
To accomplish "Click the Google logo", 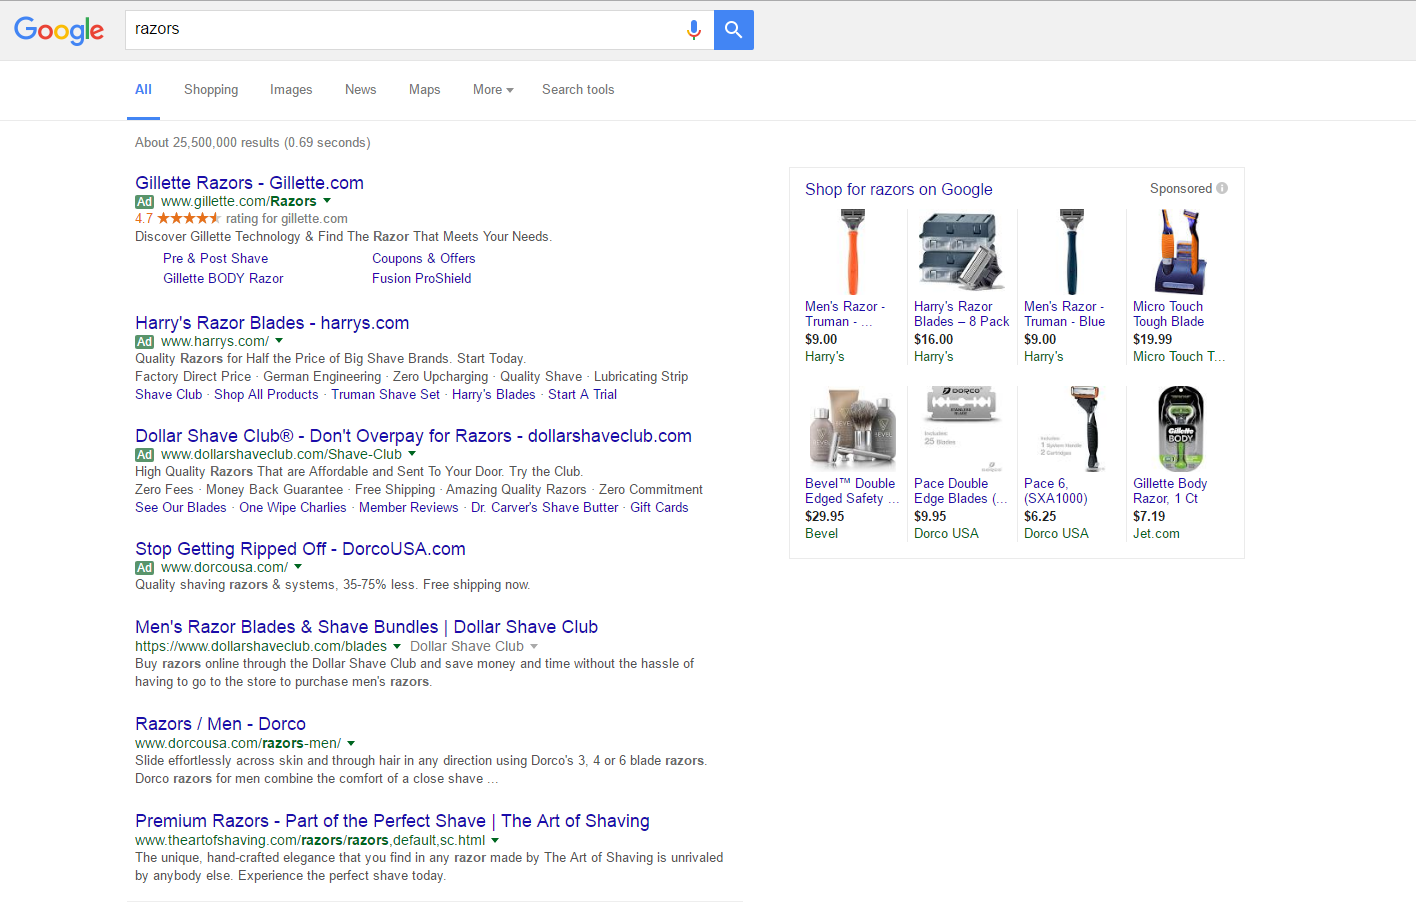I will click(59, 30).
